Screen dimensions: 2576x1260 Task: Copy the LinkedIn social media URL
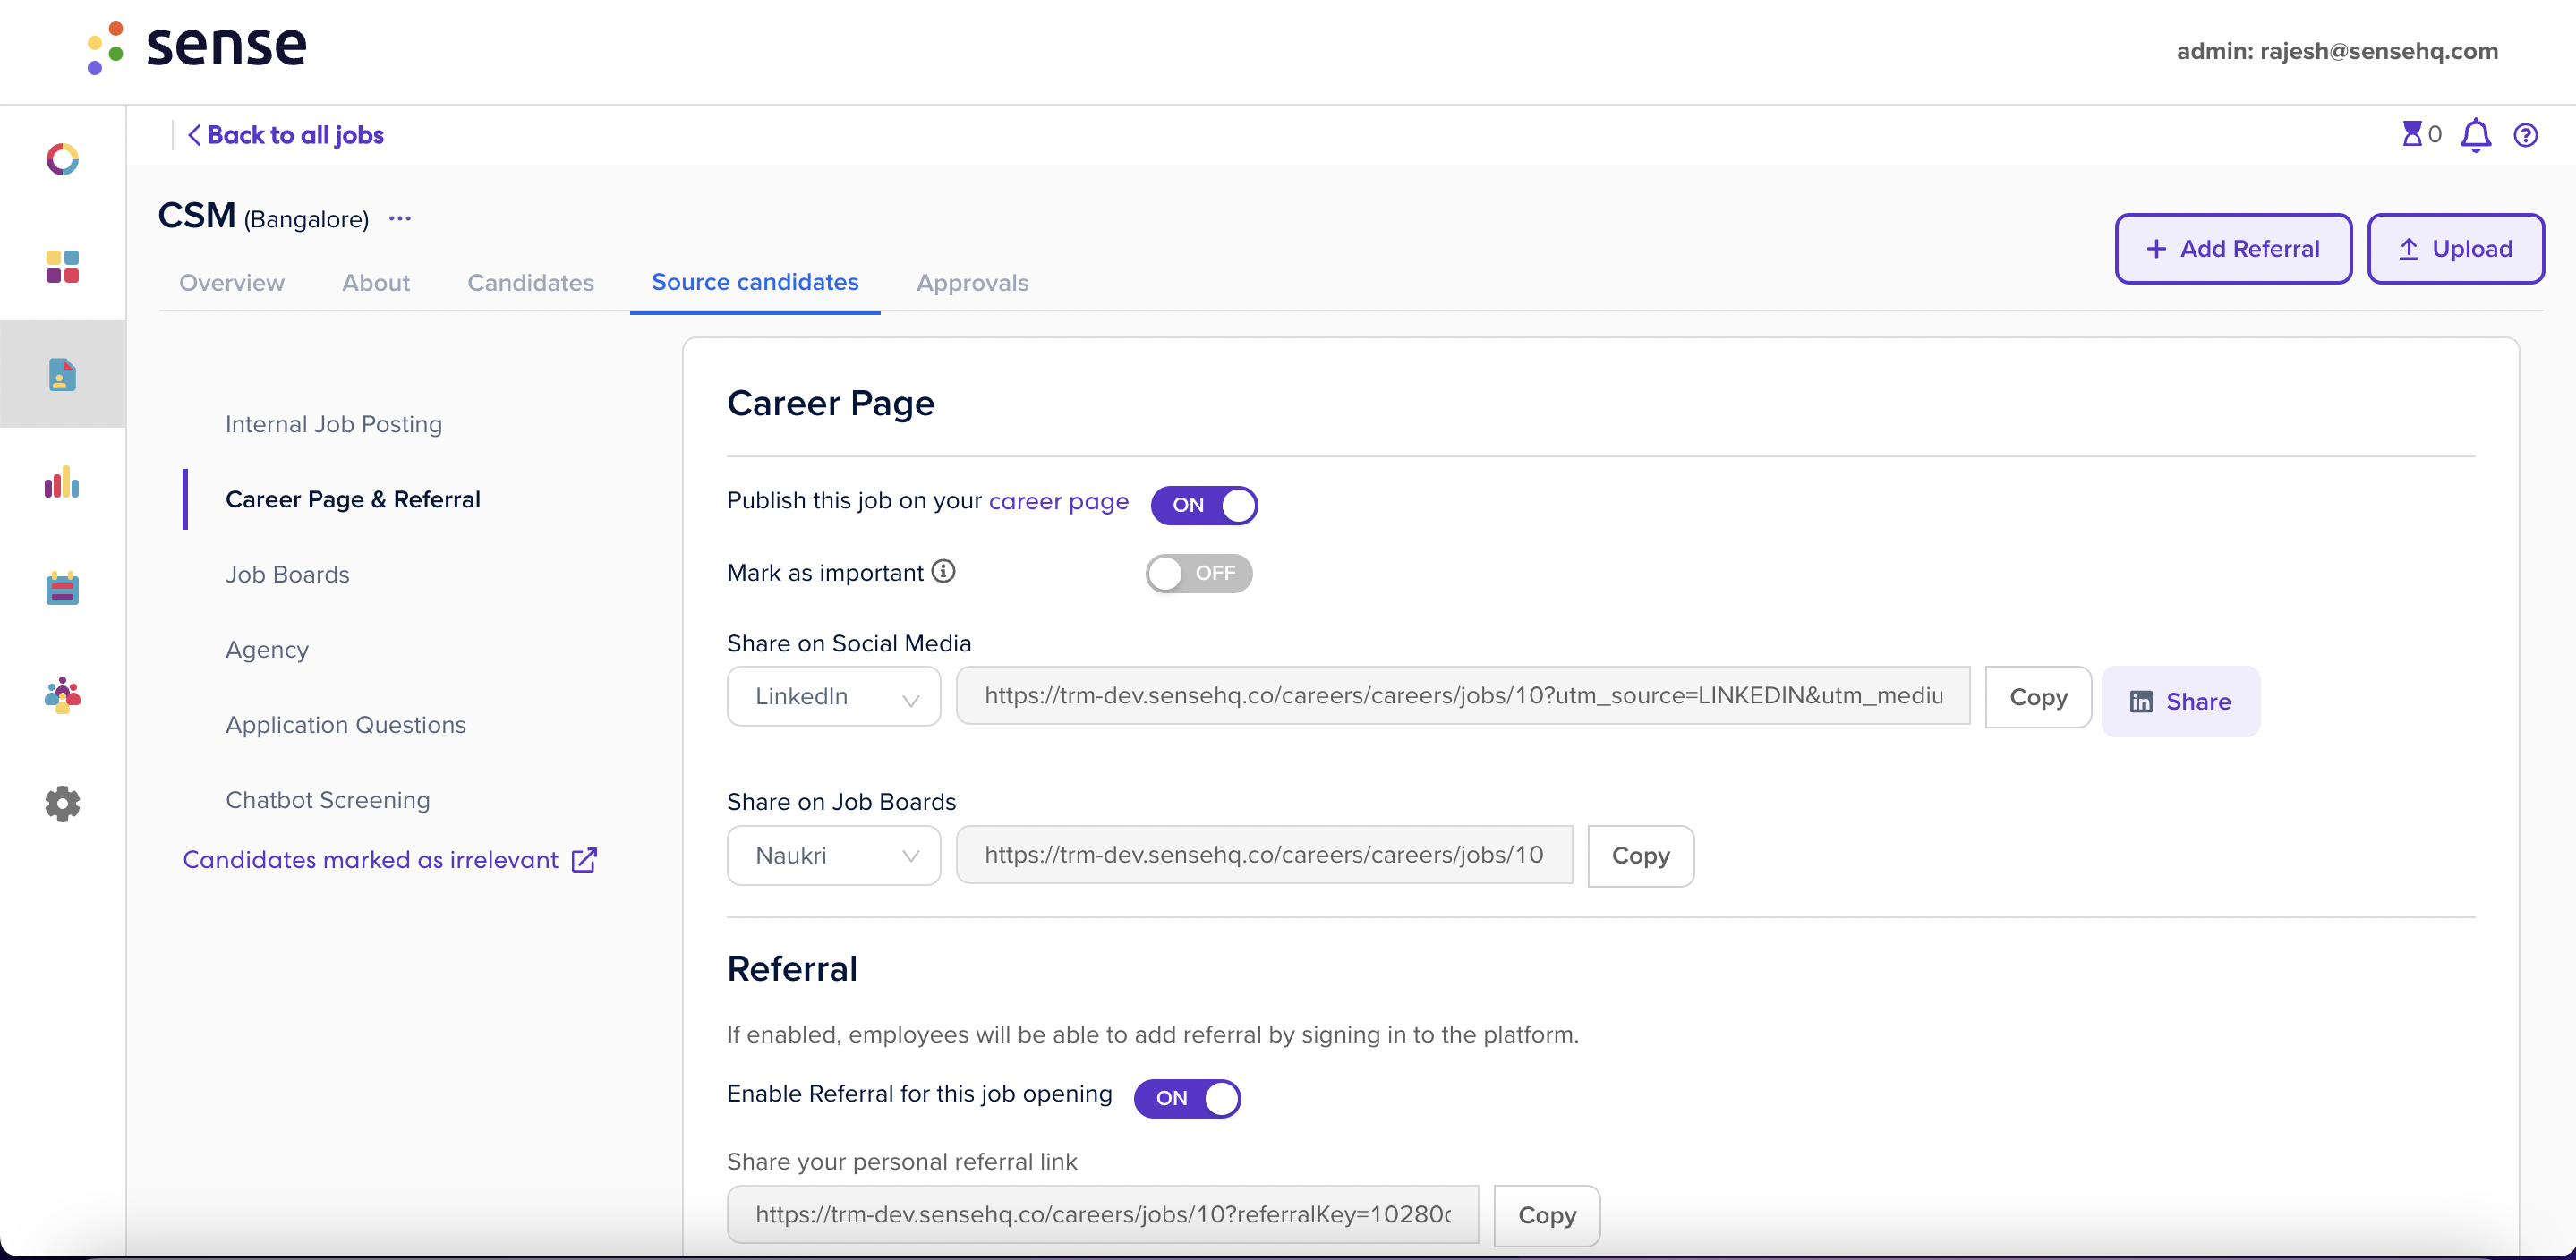[x=2038, y=697]
